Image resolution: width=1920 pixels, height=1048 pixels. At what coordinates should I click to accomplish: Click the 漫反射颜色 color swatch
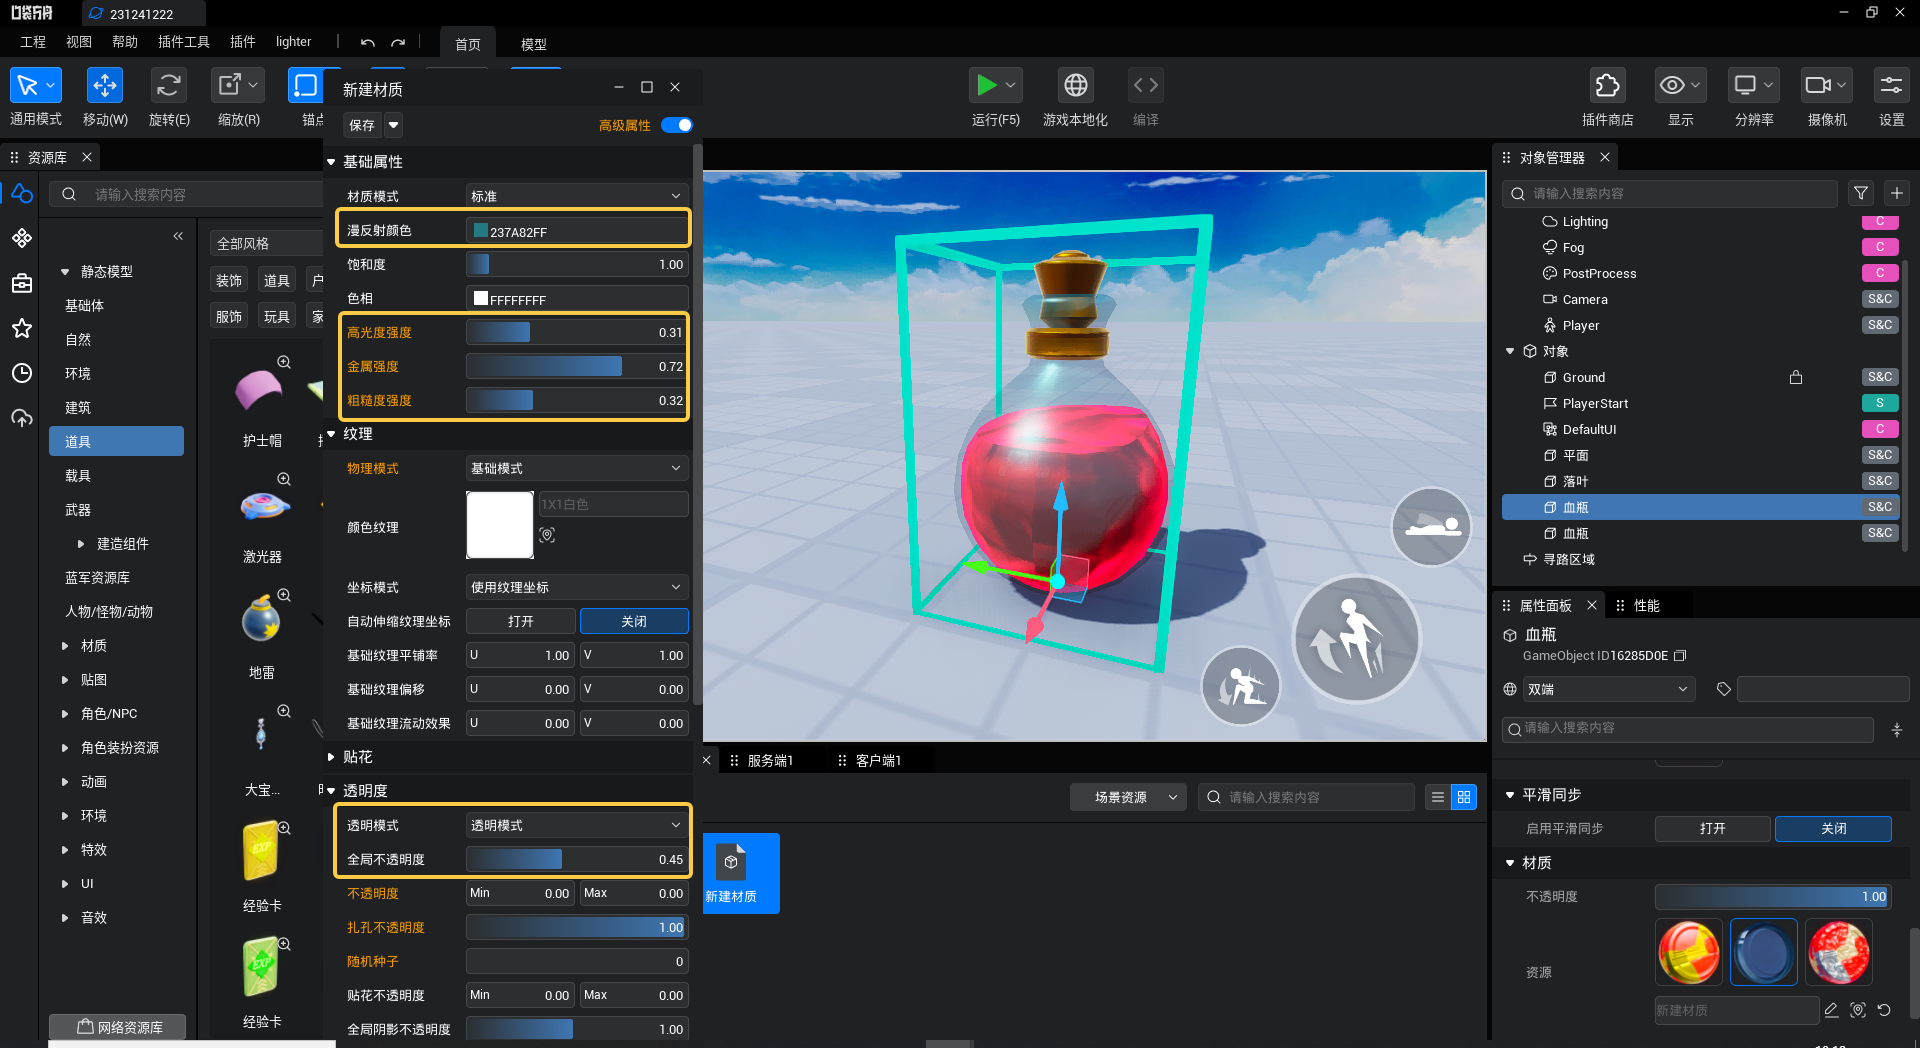[x=480, y=231]
